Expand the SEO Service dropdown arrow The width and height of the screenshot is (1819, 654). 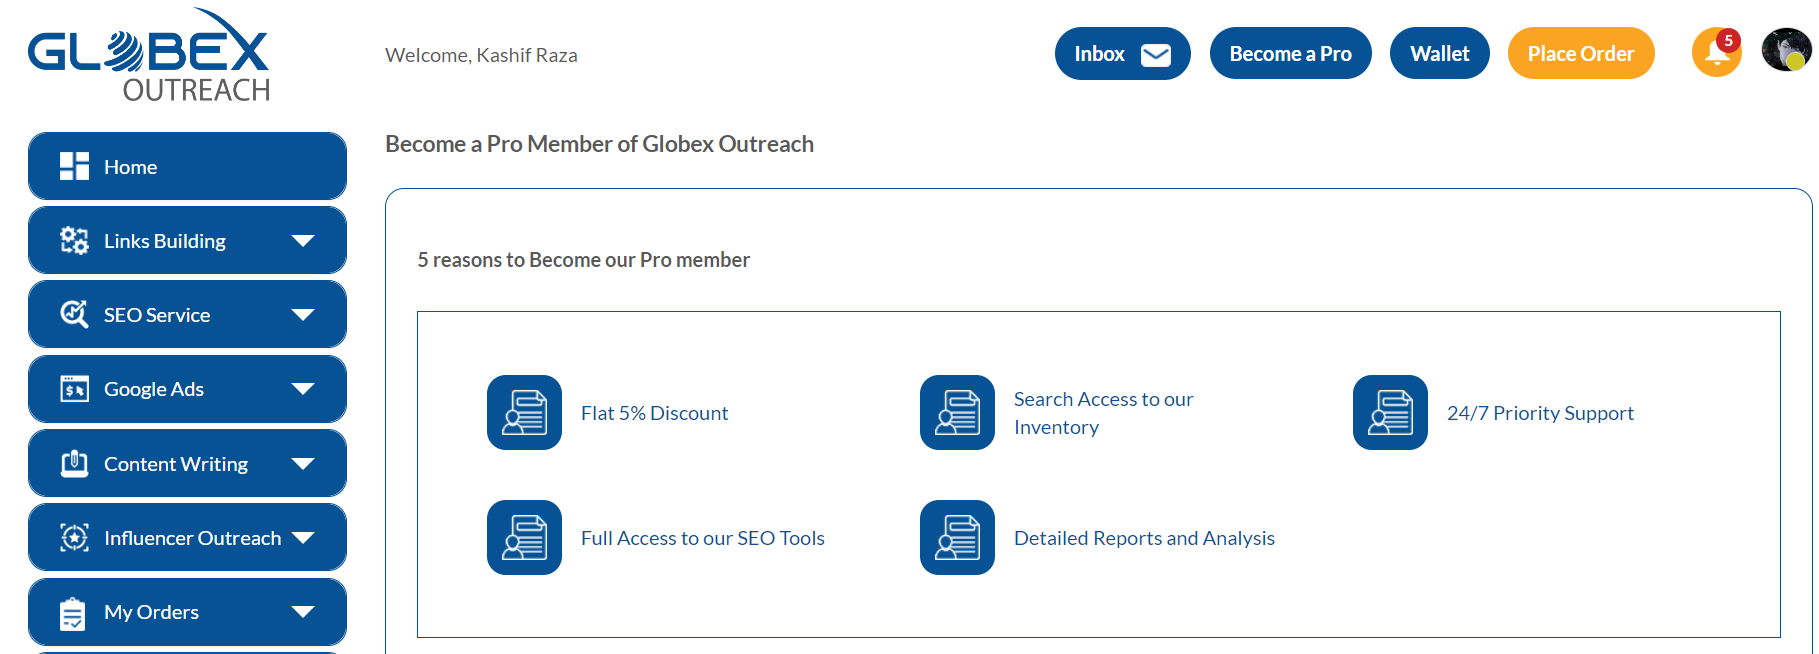coord(303,314)
